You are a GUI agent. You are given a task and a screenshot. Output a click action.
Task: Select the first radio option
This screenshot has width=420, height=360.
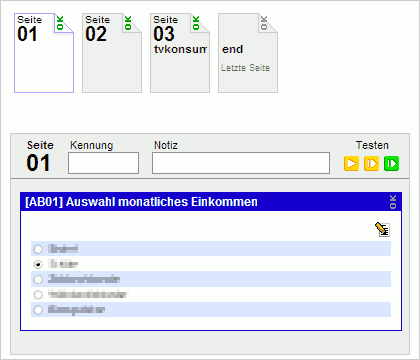coord(38,249)
